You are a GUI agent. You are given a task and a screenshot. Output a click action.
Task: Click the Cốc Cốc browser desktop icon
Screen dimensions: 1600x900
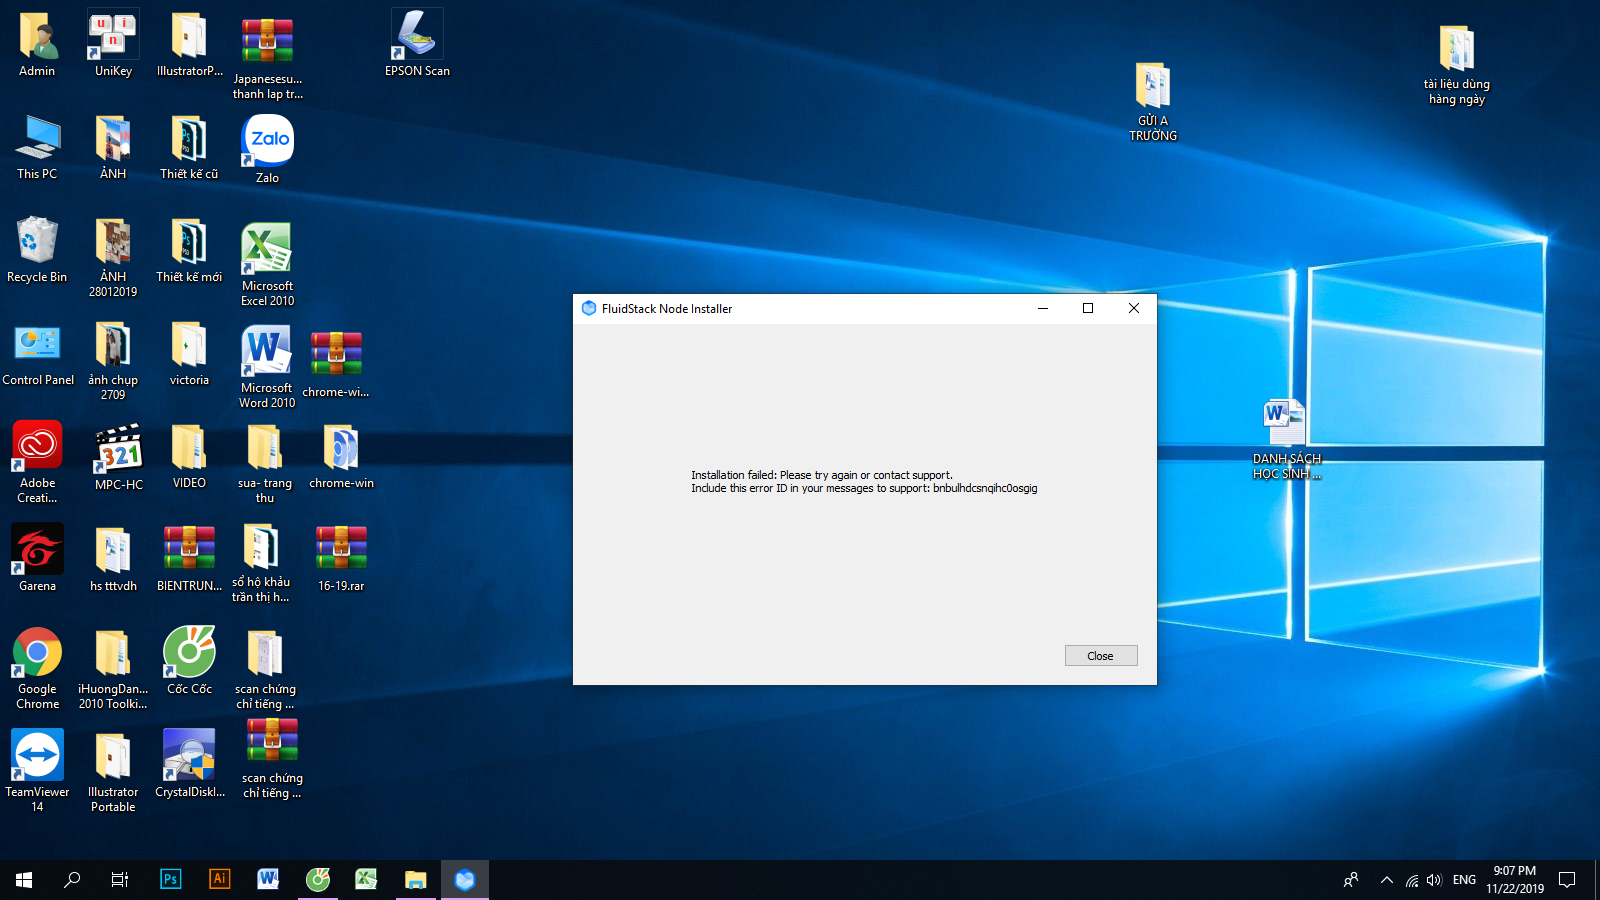(189, 654)
